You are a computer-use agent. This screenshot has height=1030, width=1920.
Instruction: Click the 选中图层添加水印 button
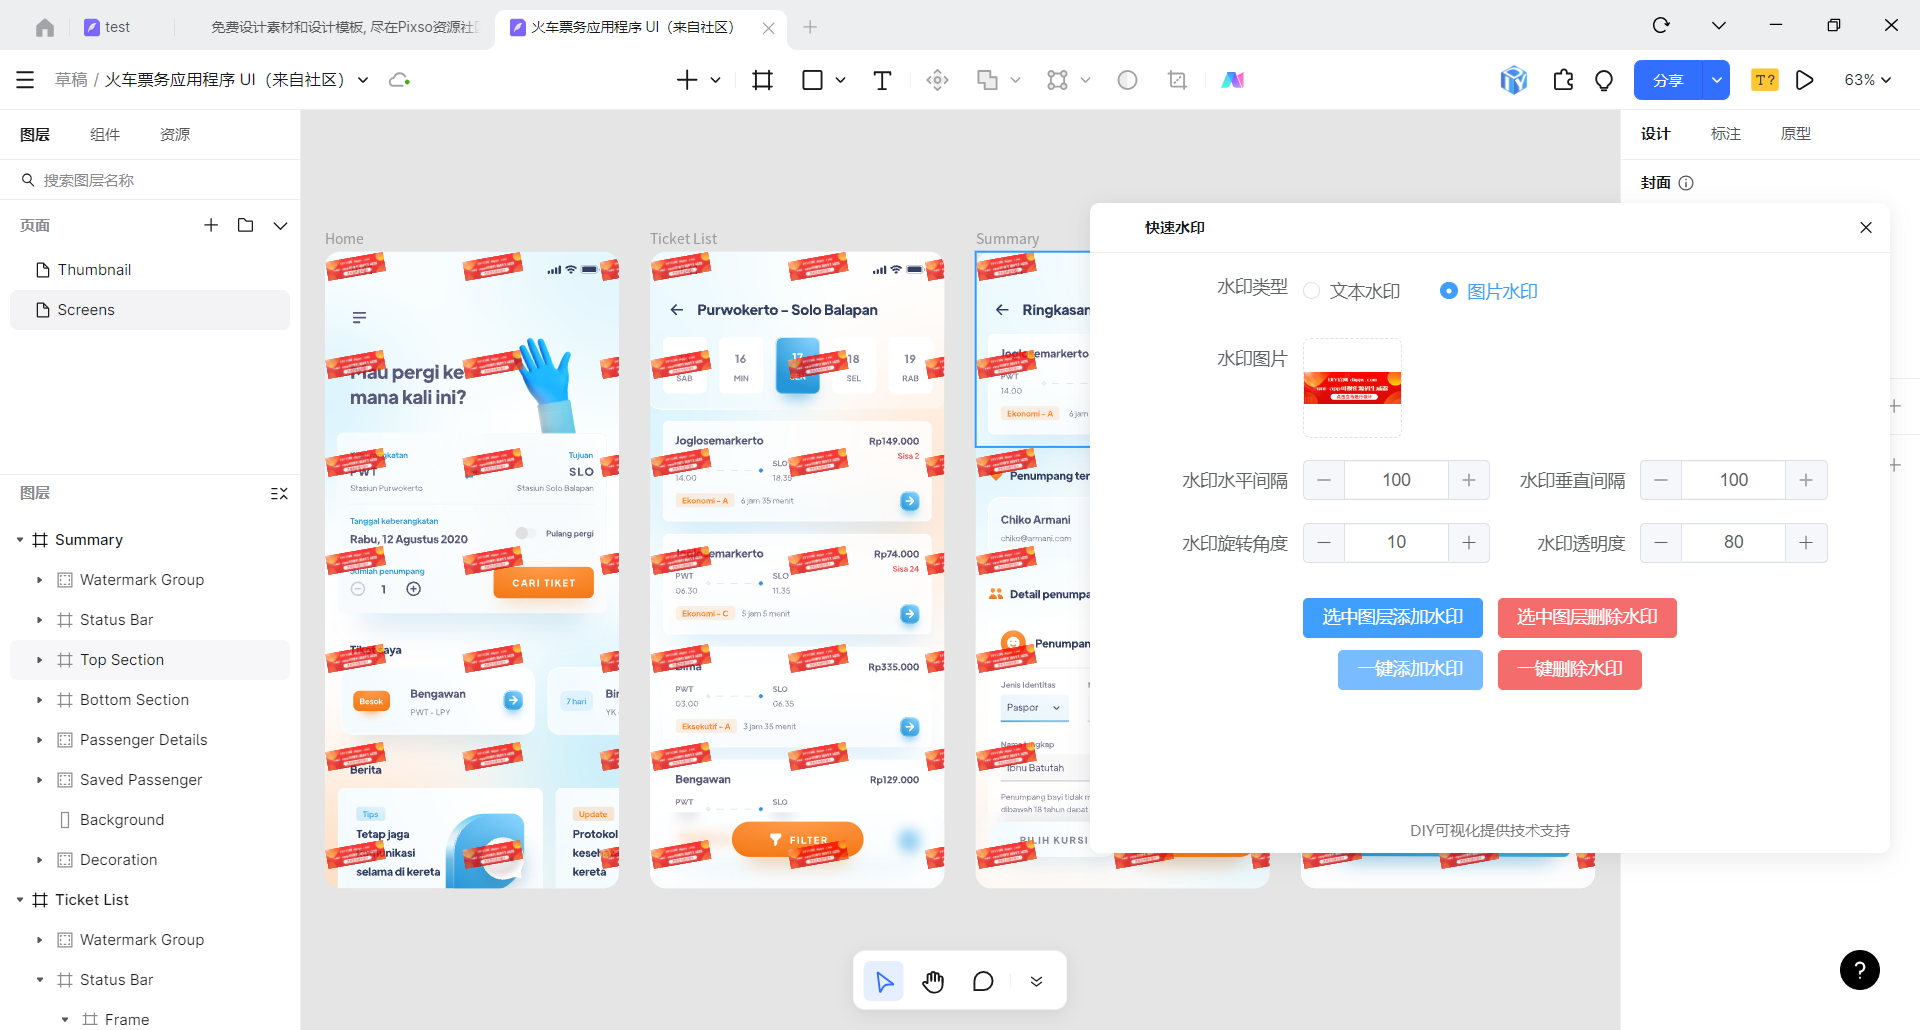(x=1392, y=617)
